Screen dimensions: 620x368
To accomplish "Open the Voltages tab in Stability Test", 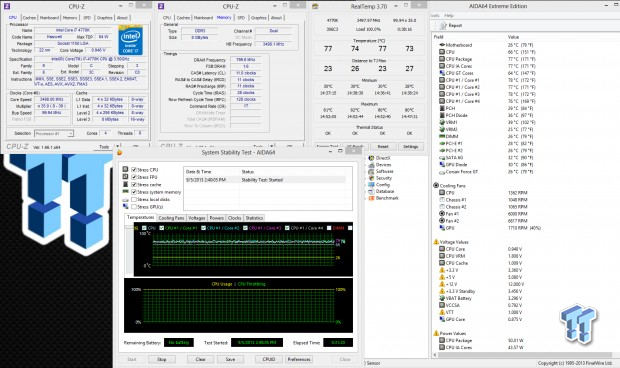I will coord(197,218).
